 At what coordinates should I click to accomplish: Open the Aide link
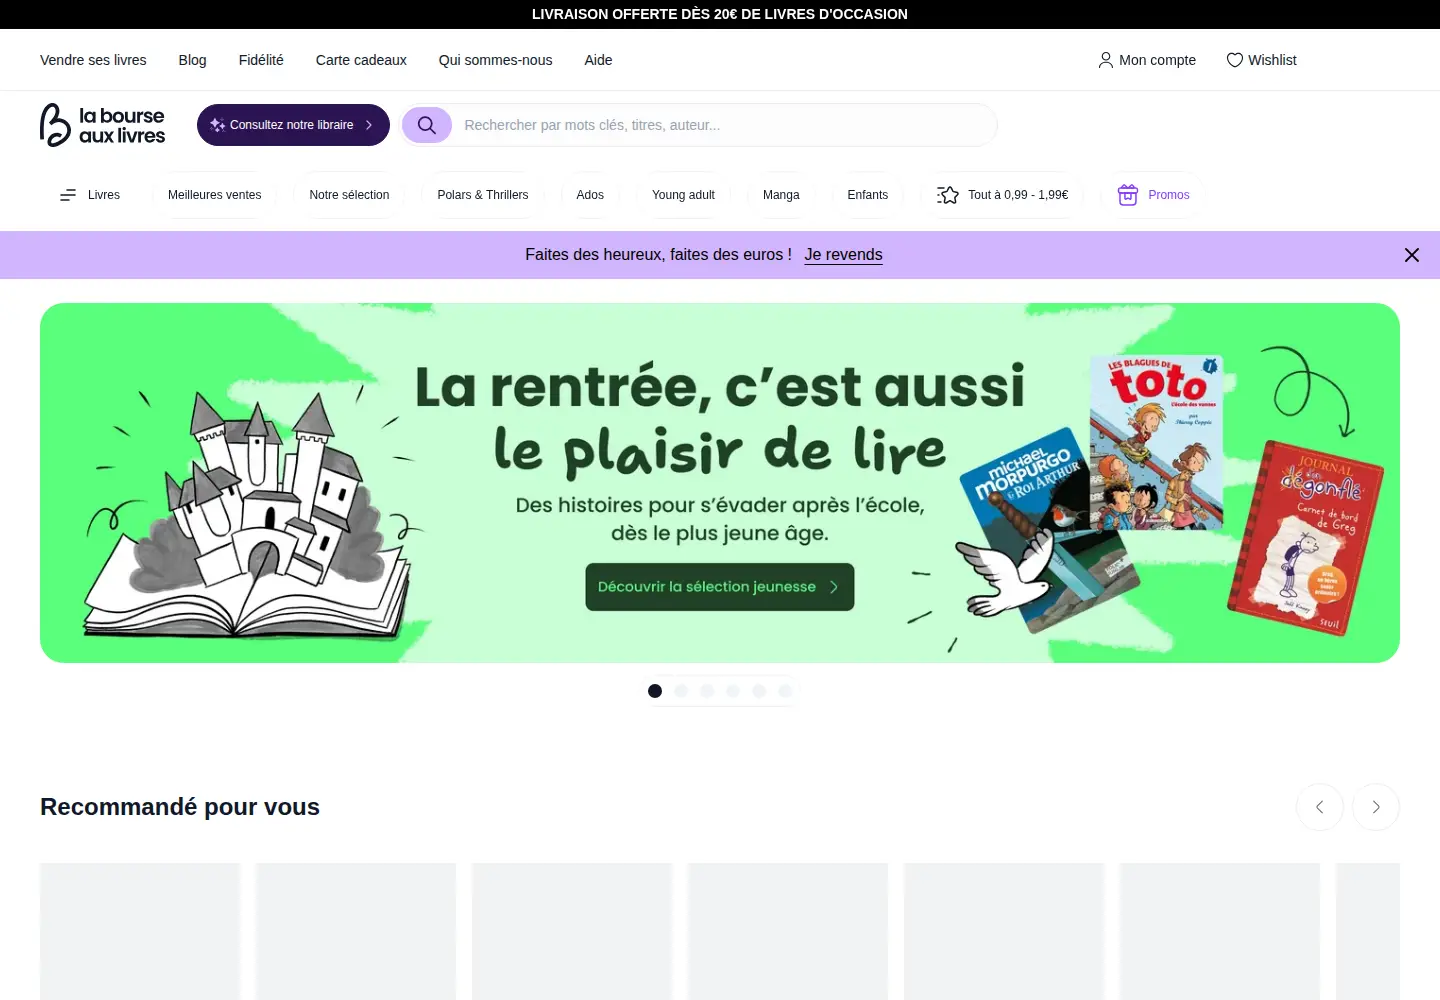tap(598, 60)
